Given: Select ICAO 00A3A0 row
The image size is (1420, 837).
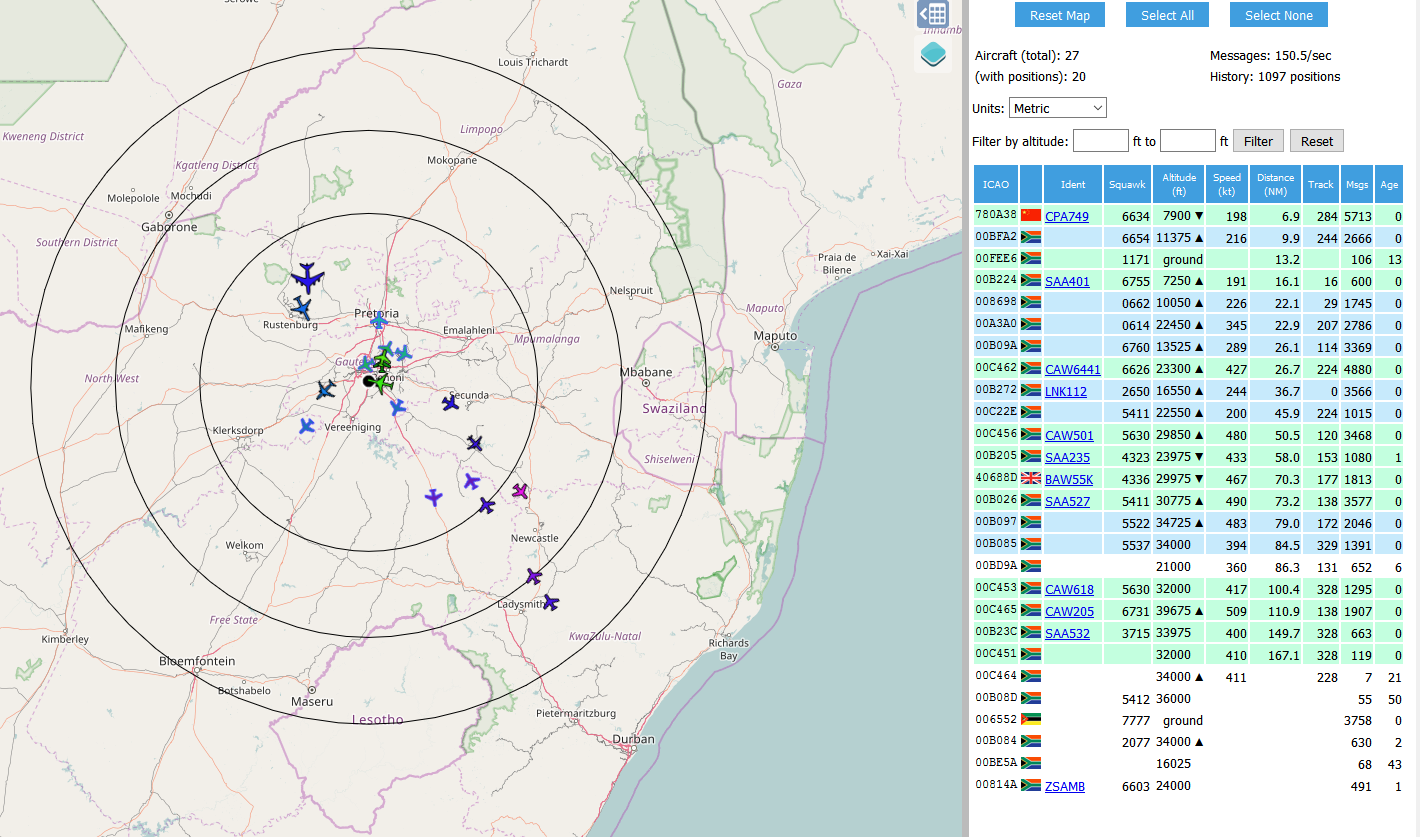Looking at the screenshot, I should pyautogui.click(x=1188, y=325).
